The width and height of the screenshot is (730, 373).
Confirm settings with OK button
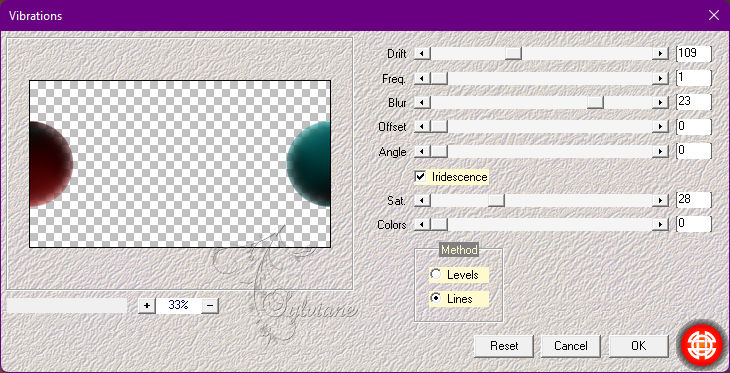tap(638, 346)
